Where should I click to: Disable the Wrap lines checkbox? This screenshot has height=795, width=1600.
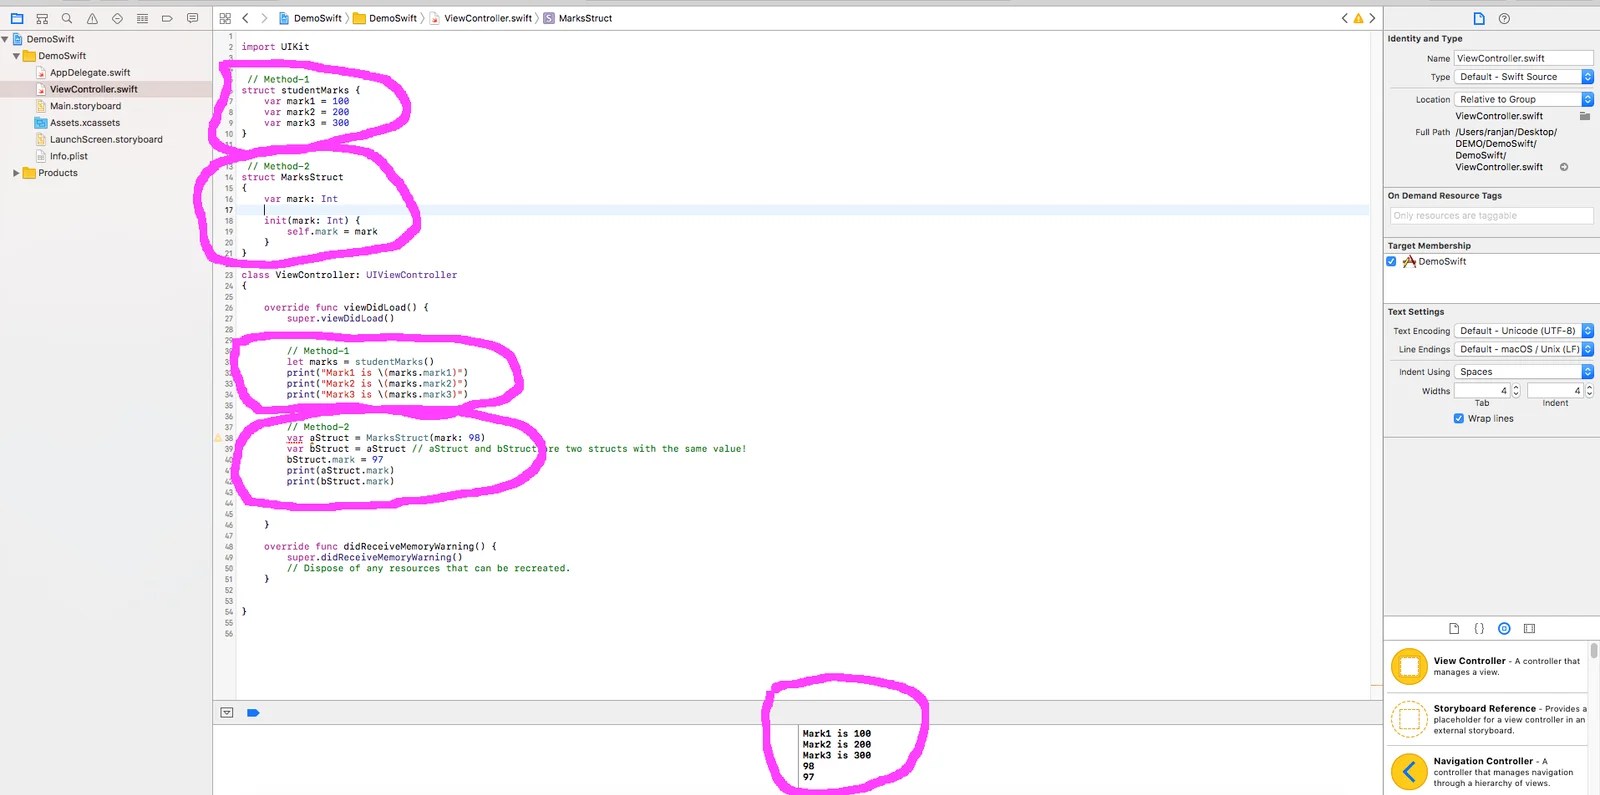[1459, 418]
